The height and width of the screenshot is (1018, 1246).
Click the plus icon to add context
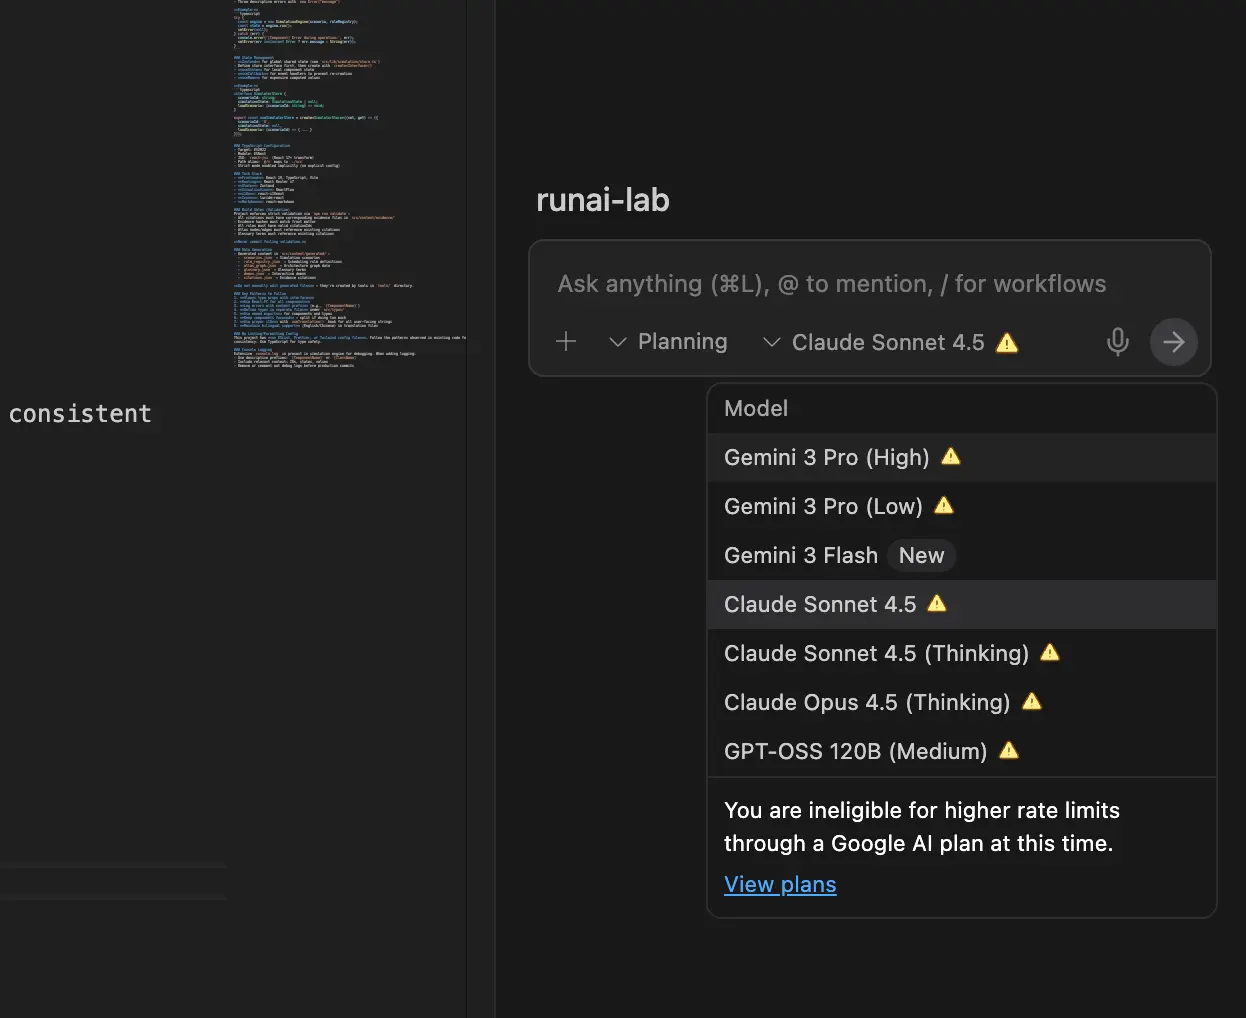(566, 342)
